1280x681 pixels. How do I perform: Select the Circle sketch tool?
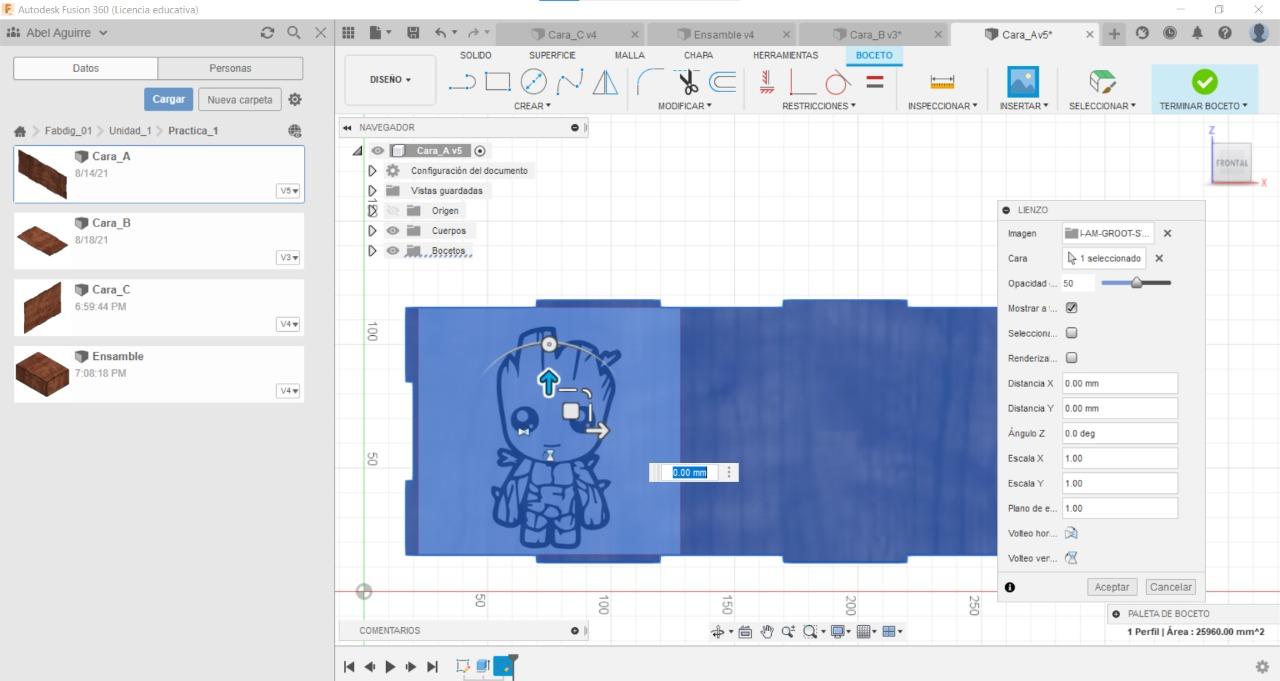coord(534,82)
